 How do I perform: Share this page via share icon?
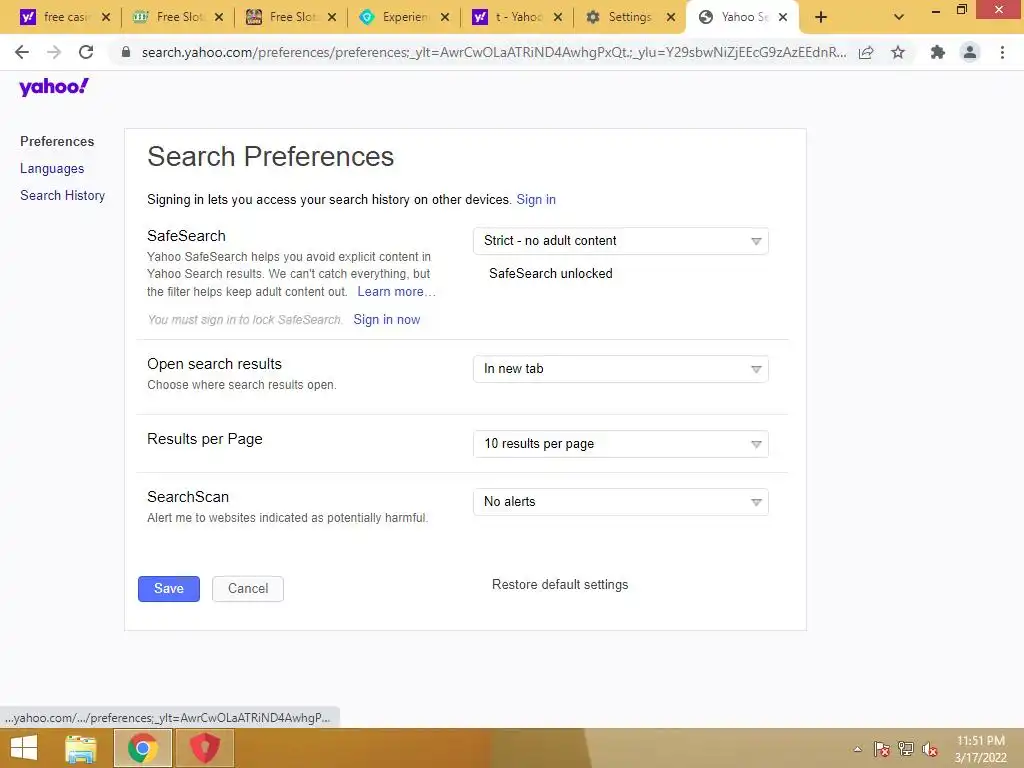click(x=866, y=52)
